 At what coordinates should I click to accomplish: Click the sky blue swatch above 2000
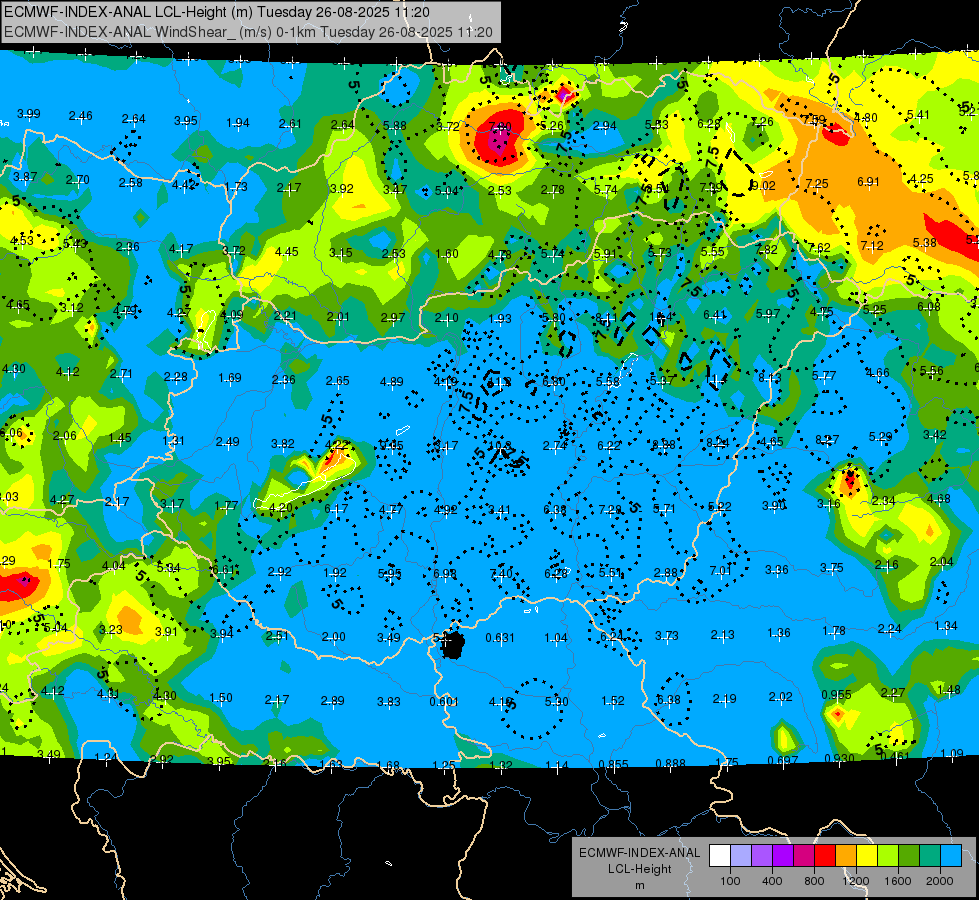pyautogui.click(x=952, y=855)
